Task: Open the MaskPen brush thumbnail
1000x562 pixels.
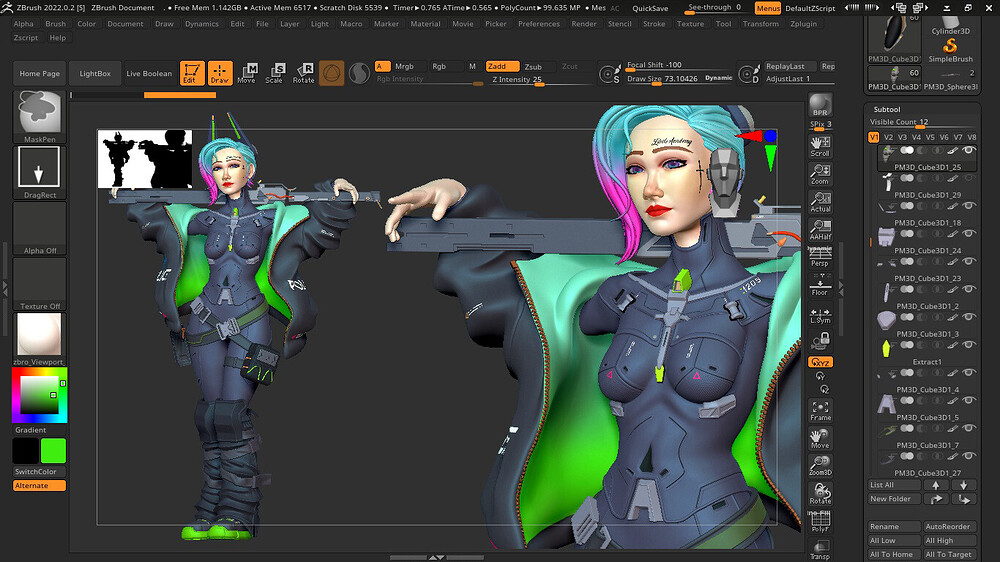Action: coord(40,117)
